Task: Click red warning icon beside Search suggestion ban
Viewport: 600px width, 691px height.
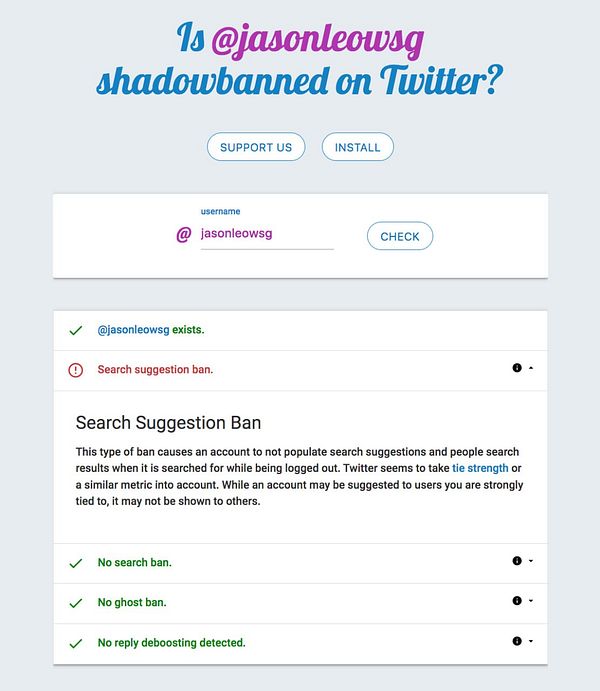Action: [76, 370]
